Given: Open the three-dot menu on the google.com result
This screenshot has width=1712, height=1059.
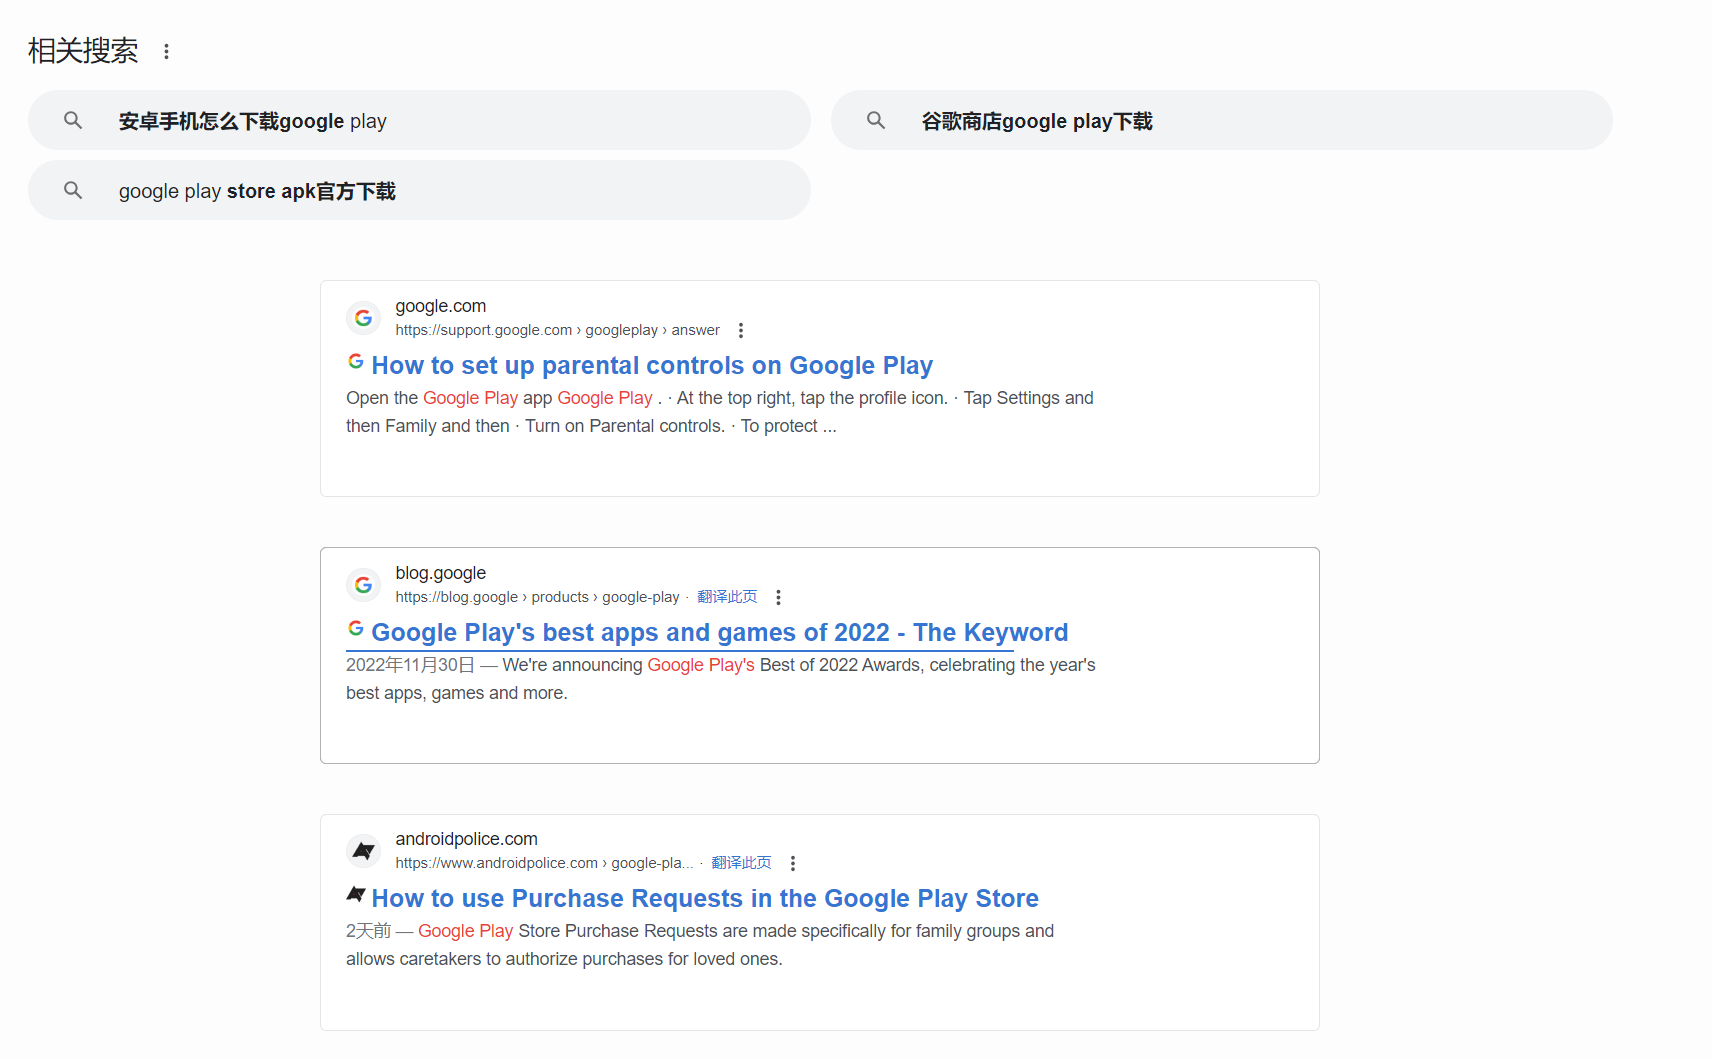Looking at the screenshot, I should pos(741,329).
